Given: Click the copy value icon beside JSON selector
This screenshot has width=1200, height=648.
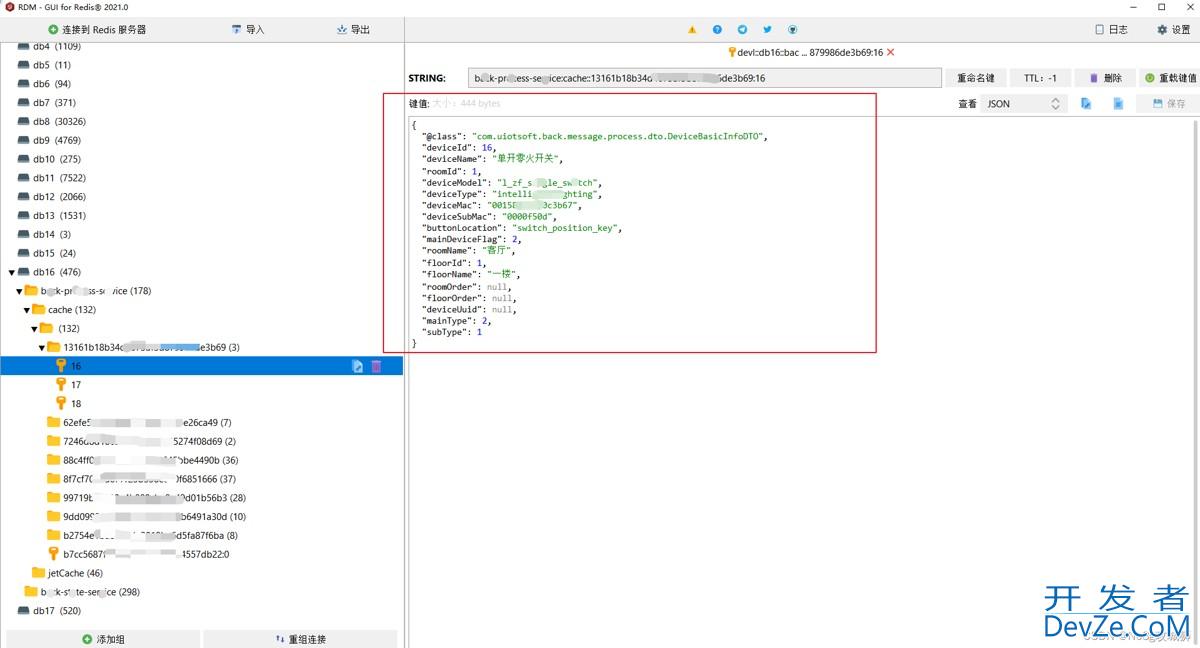Looking at the screenshot, I should click(1086, 104).
